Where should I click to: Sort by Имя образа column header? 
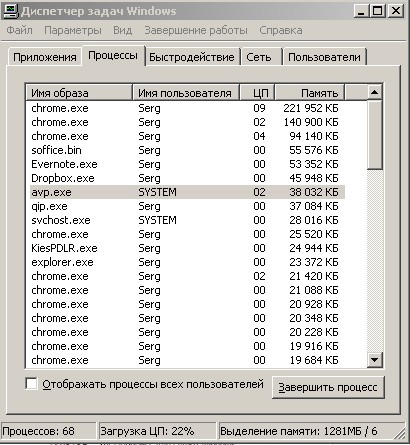coord(79,93)
